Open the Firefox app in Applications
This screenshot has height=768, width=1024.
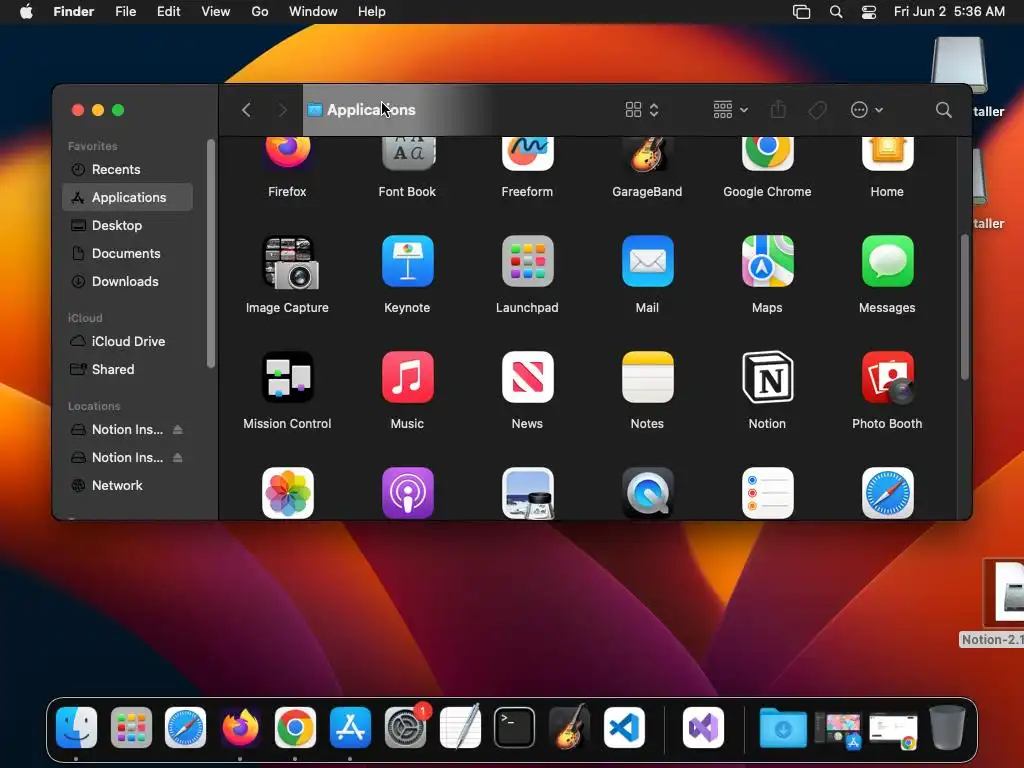point(287,153)
